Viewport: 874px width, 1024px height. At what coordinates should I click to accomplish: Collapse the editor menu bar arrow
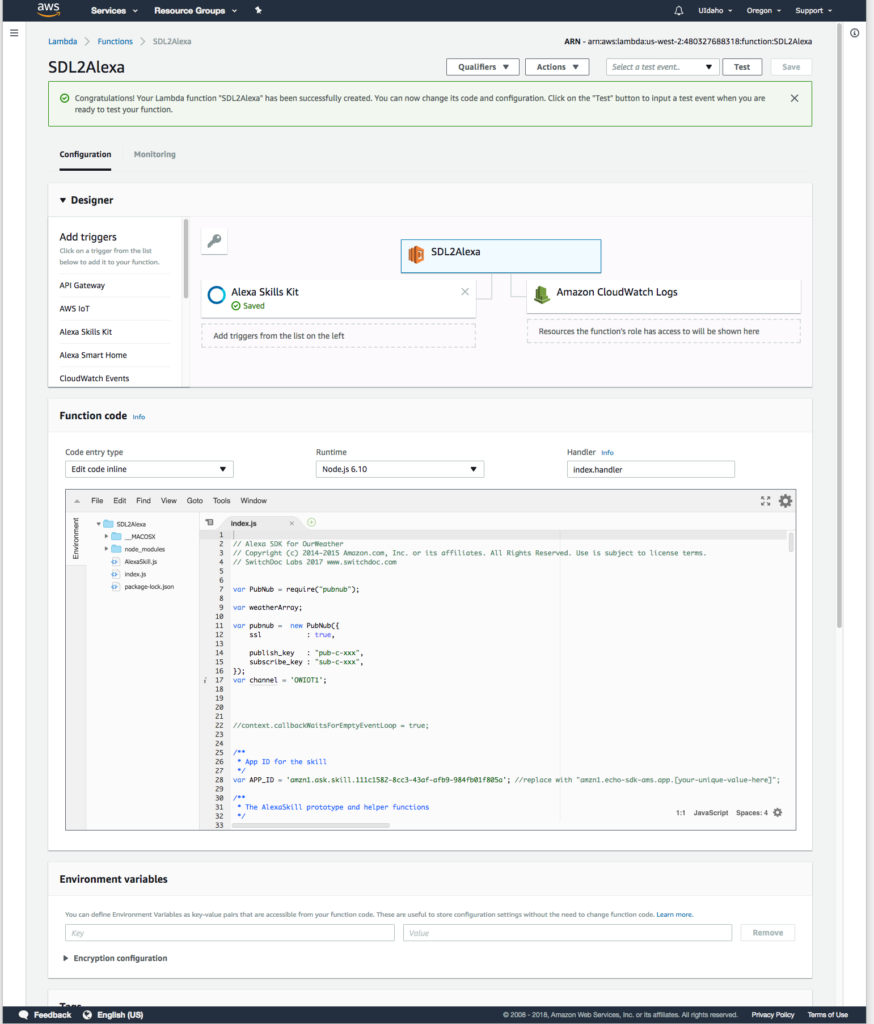click(x=77, y=501)
